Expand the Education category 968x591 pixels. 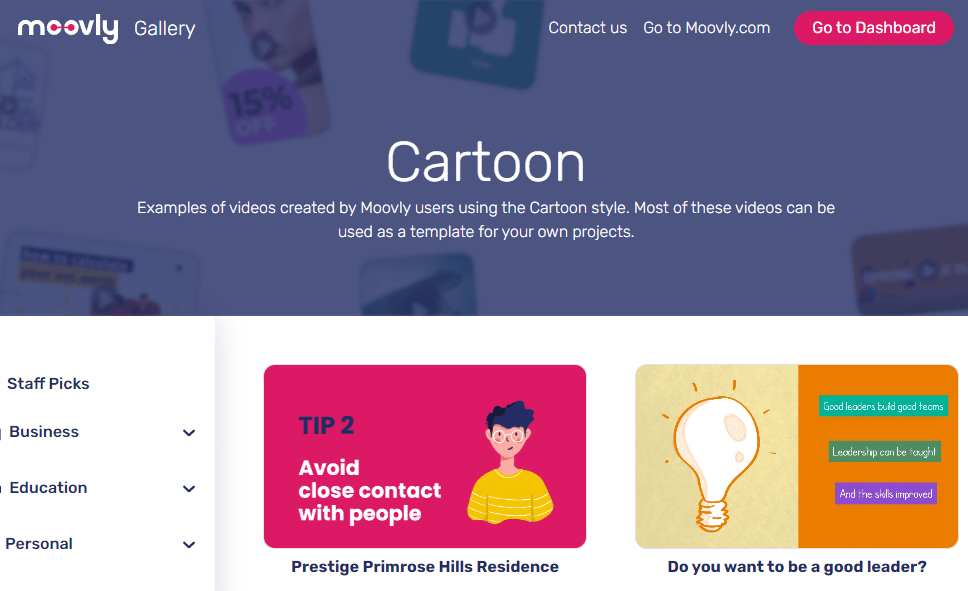[188, 488]
